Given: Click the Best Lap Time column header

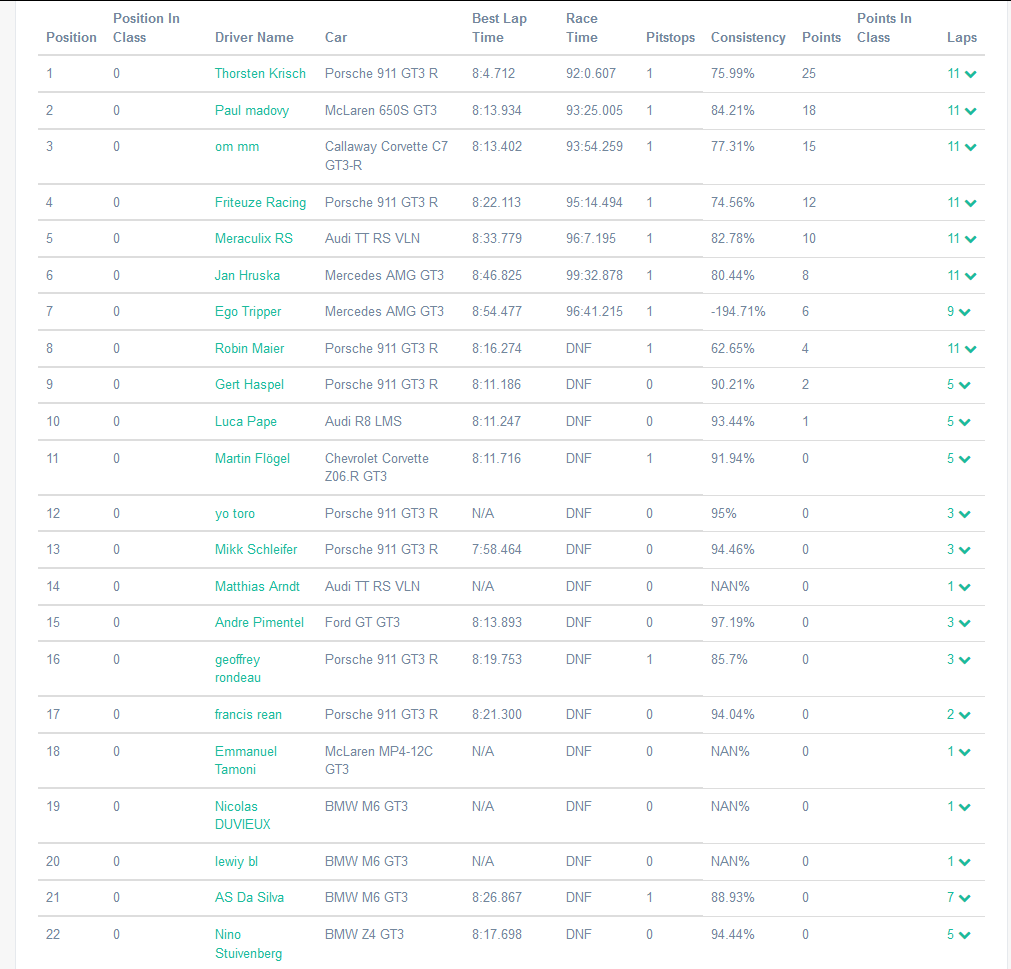Looking at the screenshot, I should pos(499,28).
